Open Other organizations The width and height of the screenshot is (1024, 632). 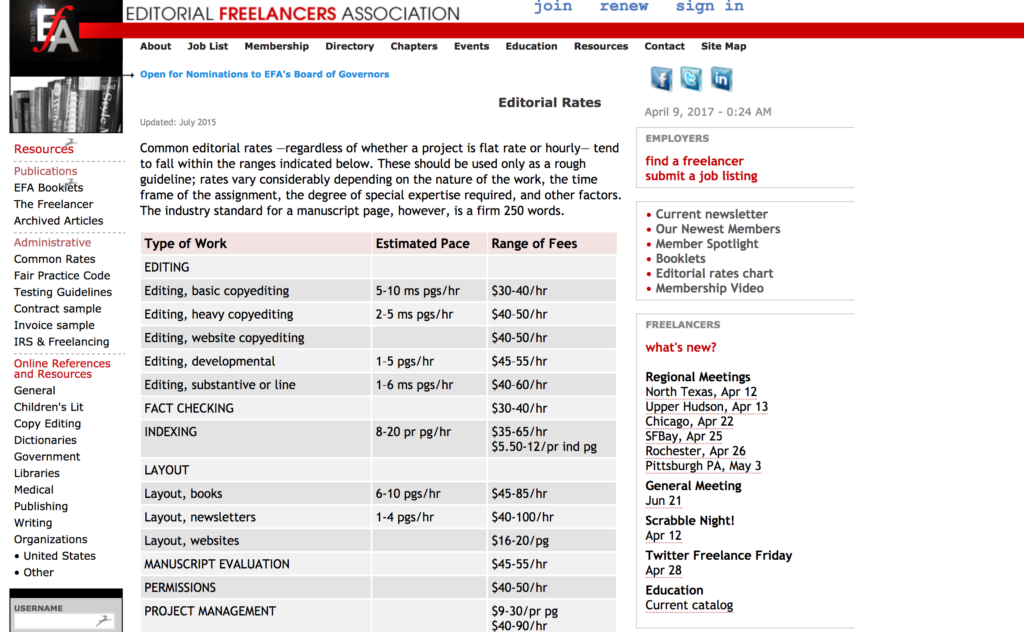pyautogui.click(x=39, y=573)
